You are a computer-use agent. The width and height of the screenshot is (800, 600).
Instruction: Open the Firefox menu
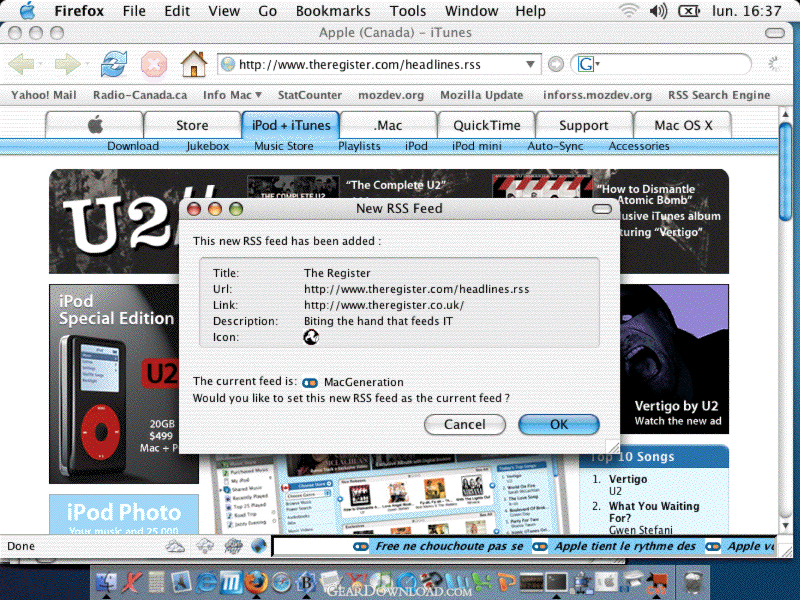(x=79, y=11)
